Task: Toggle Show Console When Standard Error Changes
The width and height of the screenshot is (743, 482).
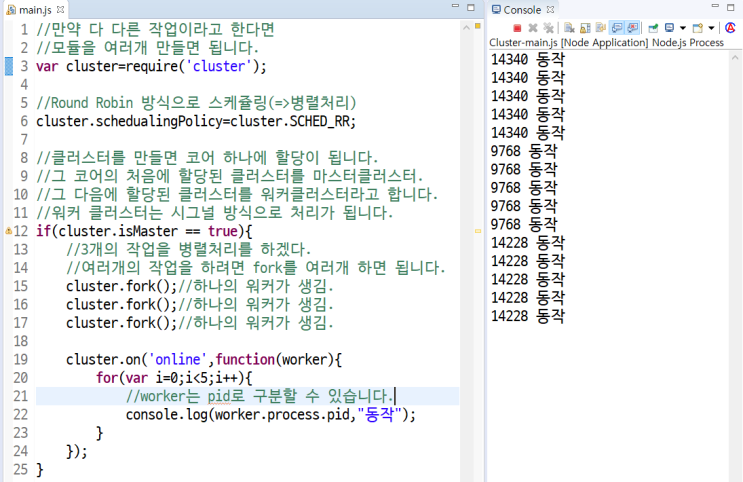Action: [x=633, y=28]
